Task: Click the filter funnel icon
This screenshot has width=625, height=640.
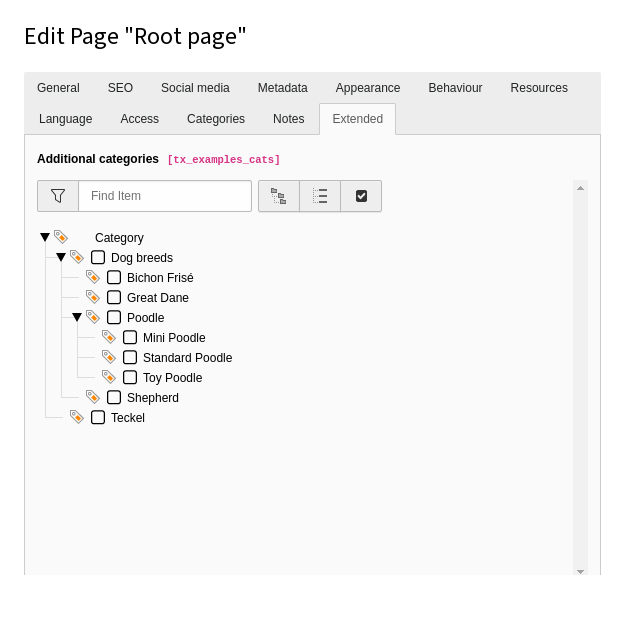Action: coord(58,196)
